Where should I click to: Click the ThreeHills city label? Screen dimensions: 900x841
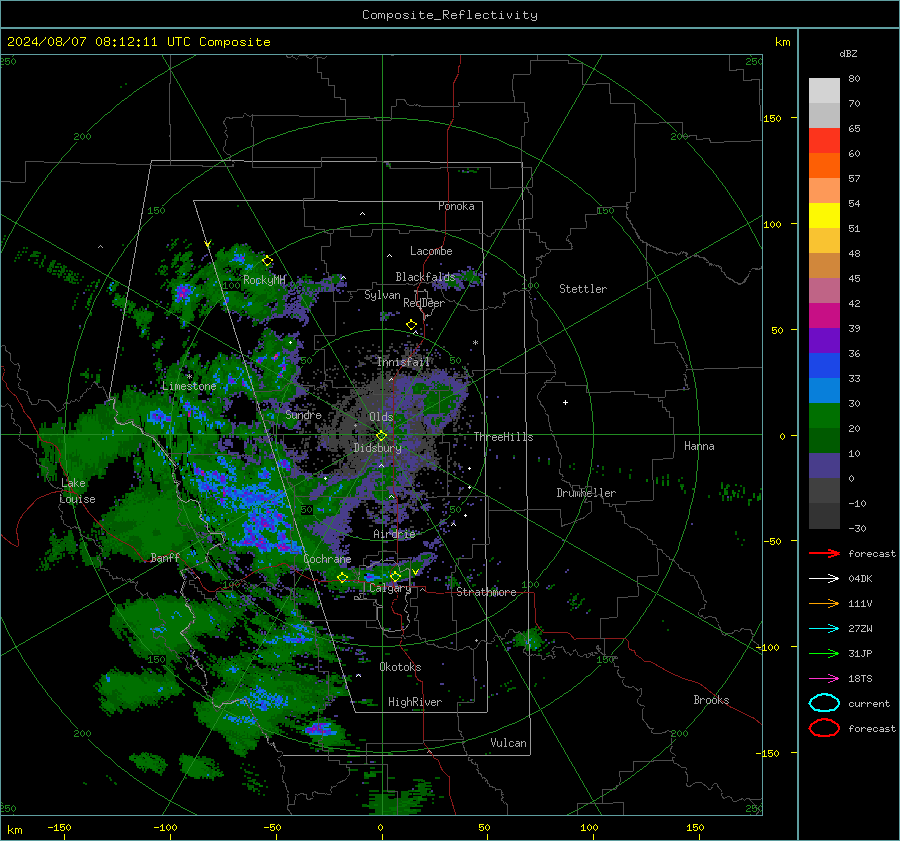tap(503, 437)
